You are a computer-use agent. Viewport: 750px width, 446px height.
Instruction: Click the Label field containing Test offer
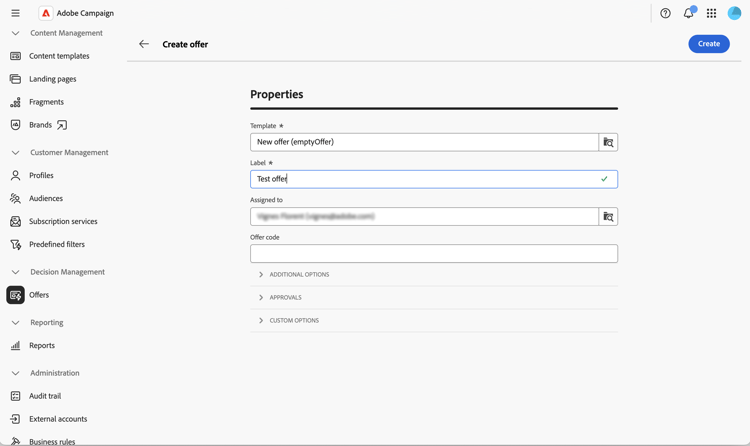(434, 179)
